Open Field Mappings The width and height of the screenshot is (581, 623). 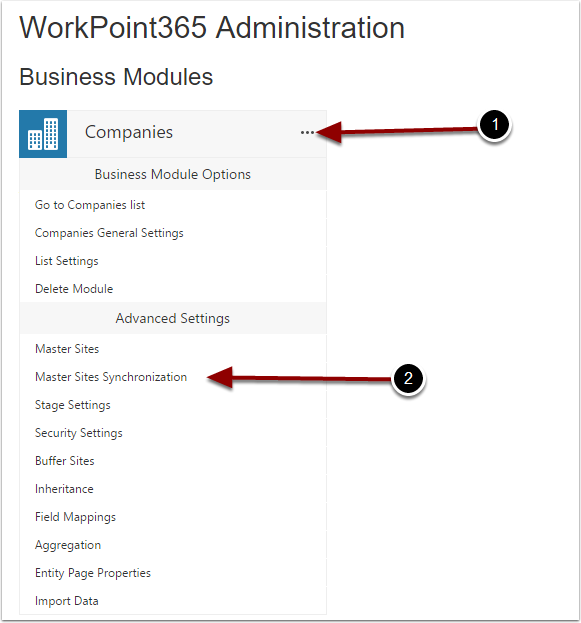(76, 517)
